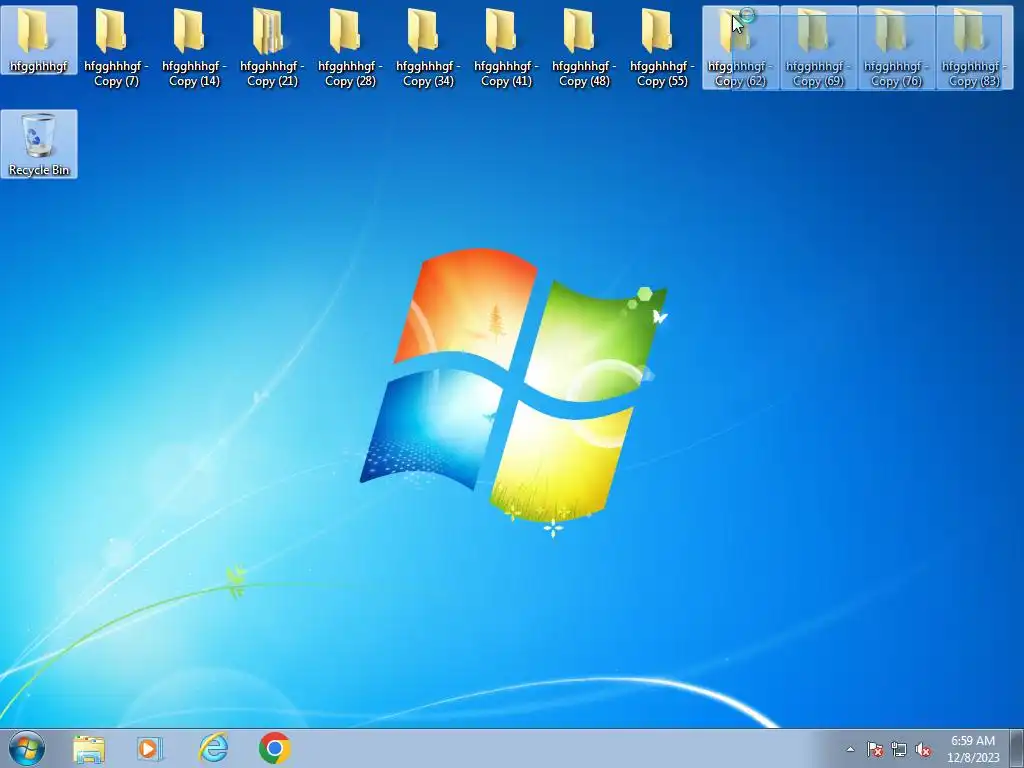Open the clock showing 6:59 AM
Image resolution: width=1024 pixels, height=768 pixels.
point(973,749)
